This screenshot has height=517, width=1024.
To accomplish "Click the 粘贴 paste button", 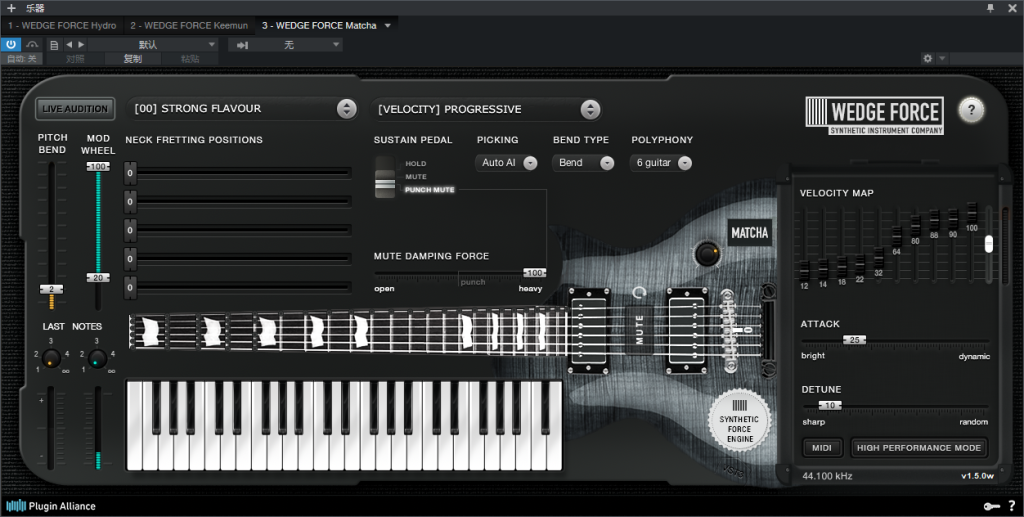I will pyautogui.click(x=190, y=59).
